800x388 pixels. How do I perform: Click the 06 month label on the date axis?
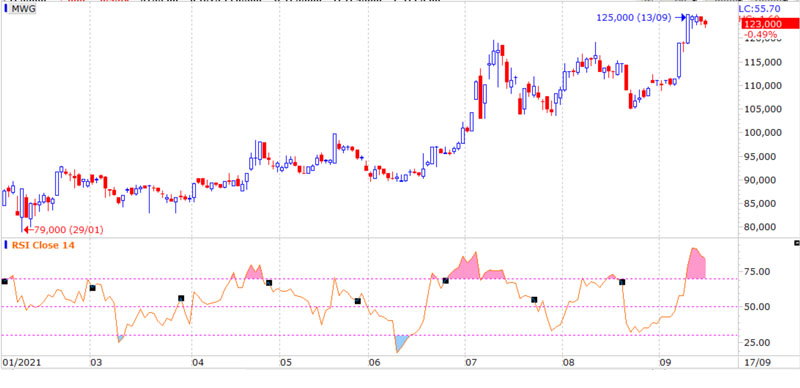pyautogui.click(x=373, y=363)
